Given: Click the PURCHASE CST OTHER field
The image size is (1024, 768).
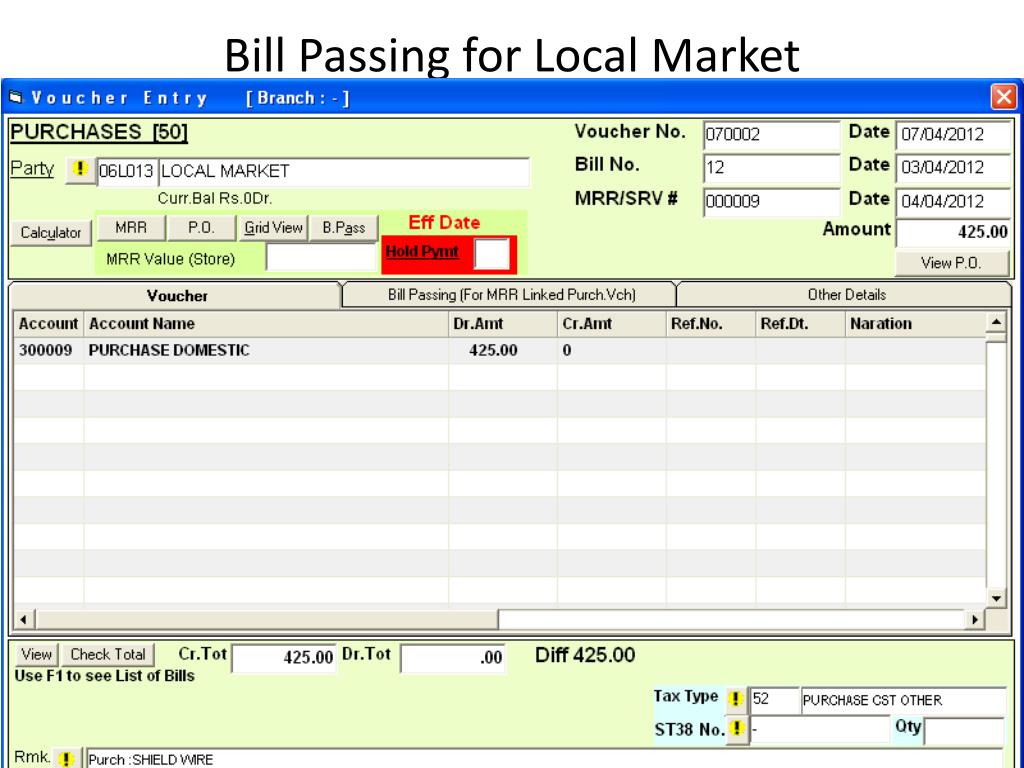Looking at the screenshot, I should [903, 701].
